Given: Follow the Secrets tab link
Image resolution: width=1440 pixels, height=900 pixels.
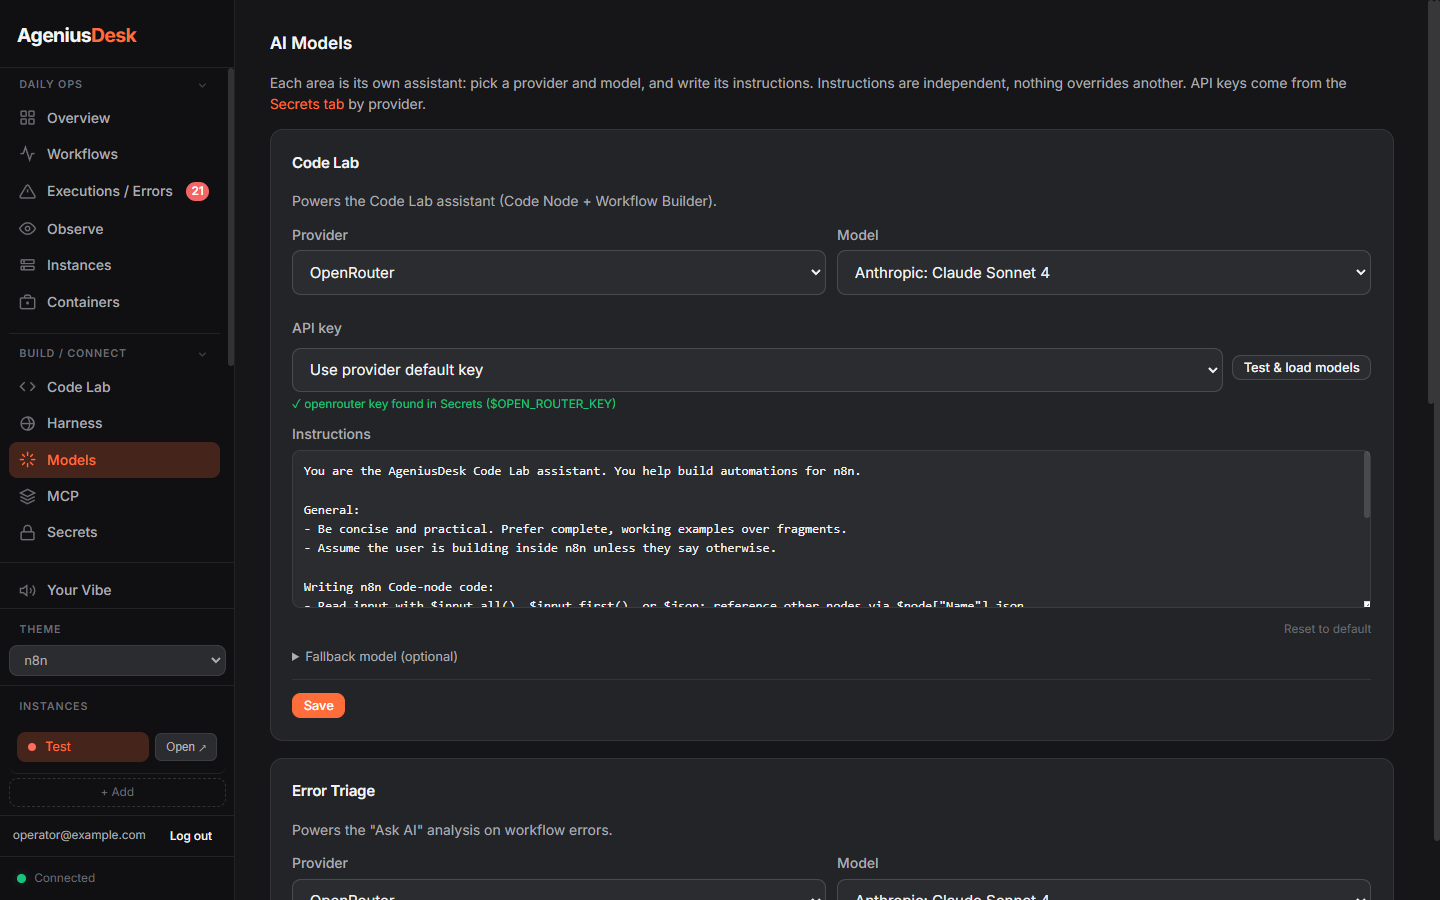Looking at the screenshot, I should [307, 104].
